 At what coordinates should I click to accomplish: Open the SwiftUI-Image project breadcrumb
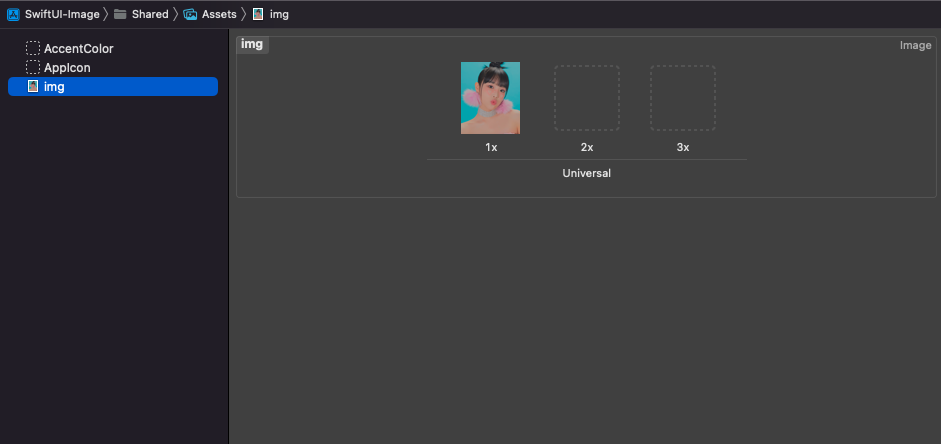point(62,14)
